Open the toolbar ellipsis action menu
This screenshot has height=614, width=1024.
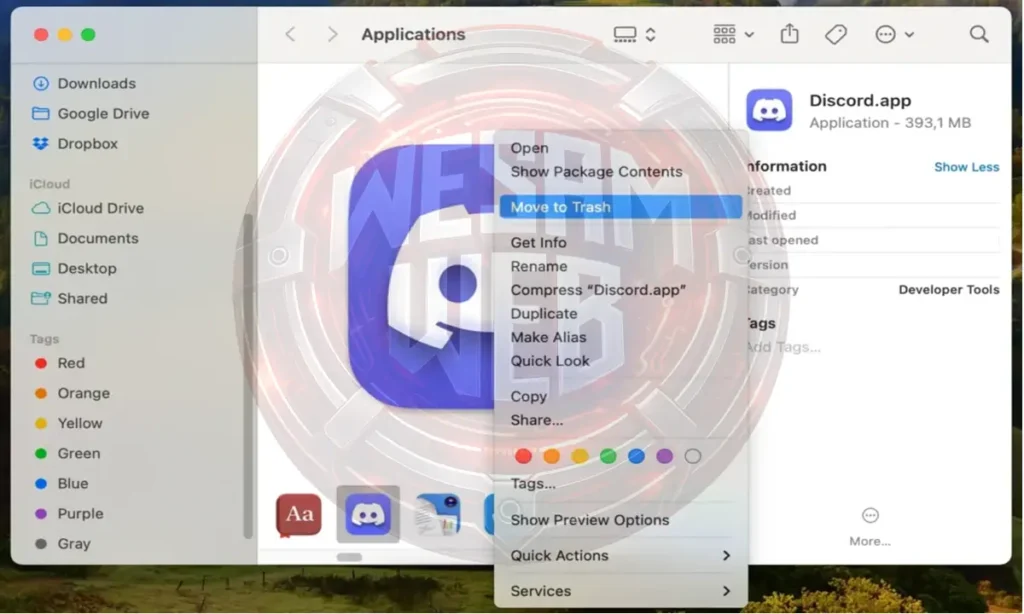[894, 34]
